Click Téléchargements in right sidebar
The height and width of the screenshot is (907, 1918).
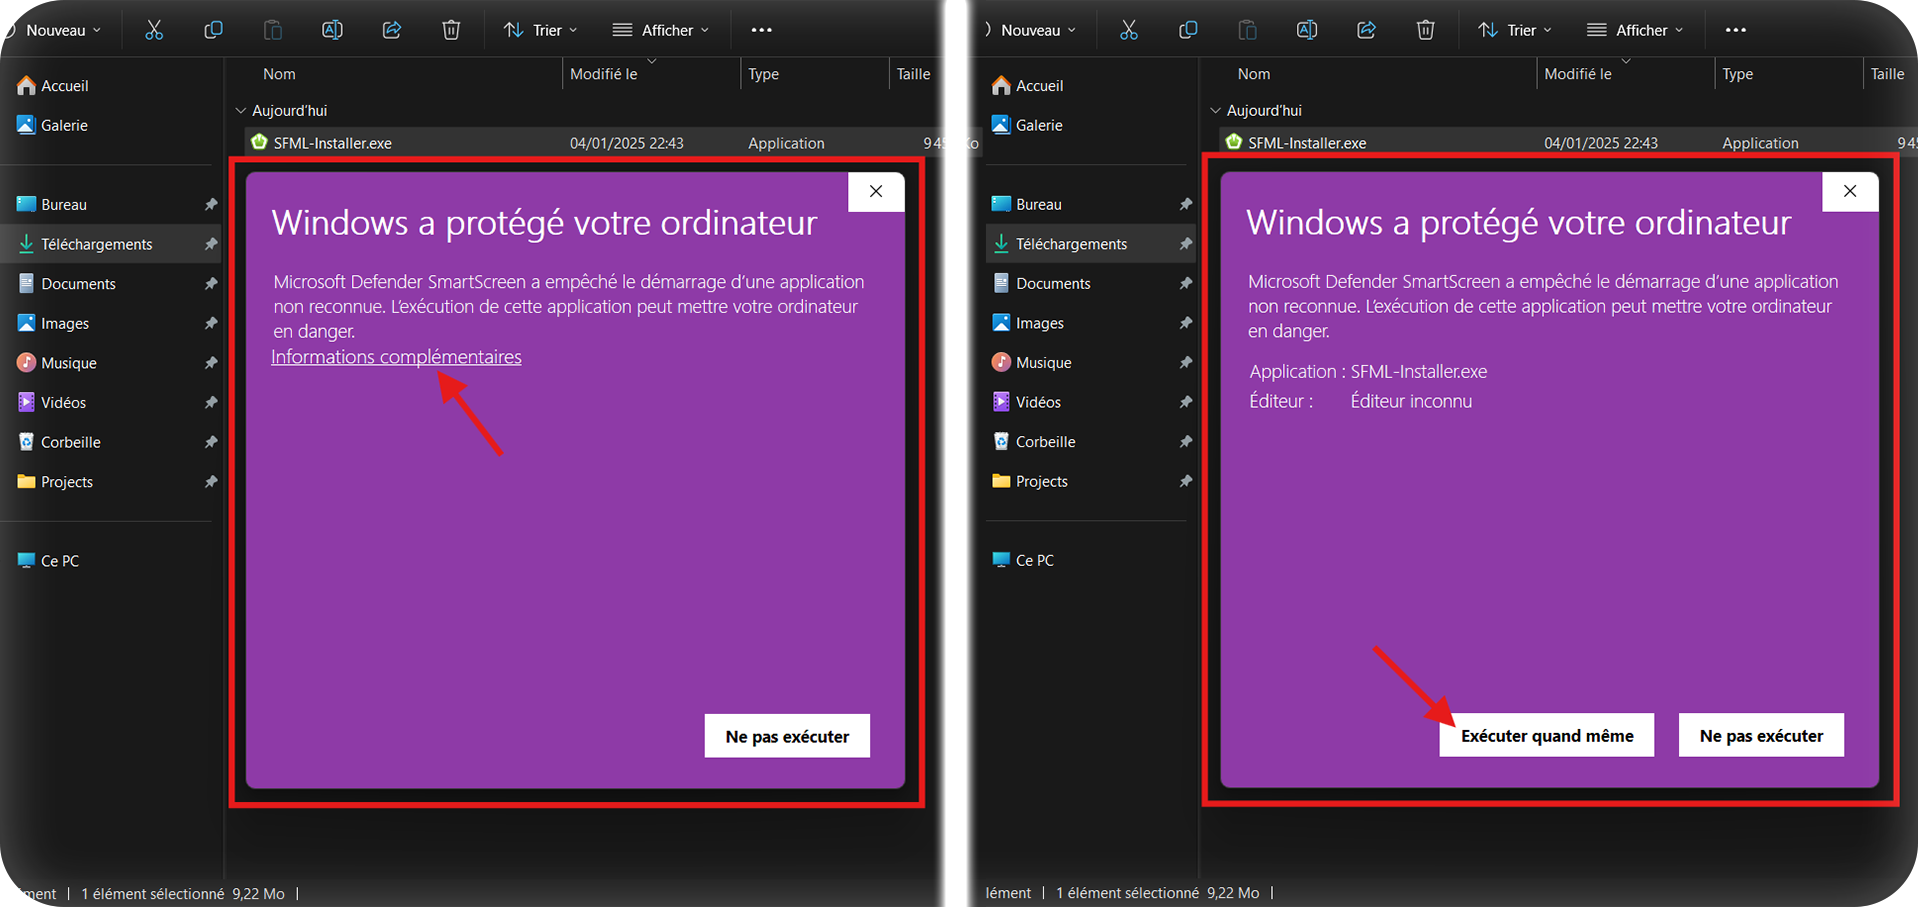click(x=1090, y=244)
